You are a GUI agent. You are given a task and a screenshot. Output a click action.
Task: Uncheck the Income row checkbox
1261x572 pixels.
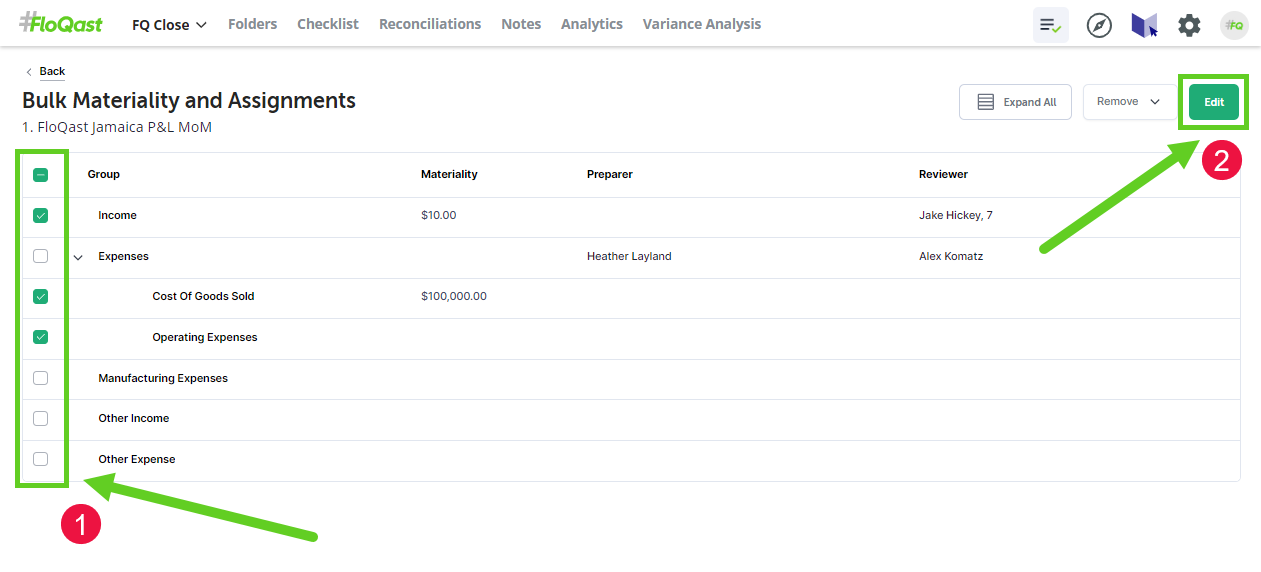tap(41, 215)
